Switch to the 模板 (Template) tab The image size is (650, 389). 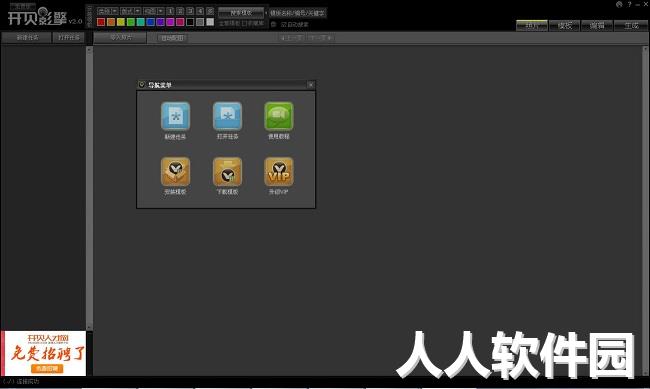pos(565,26)
